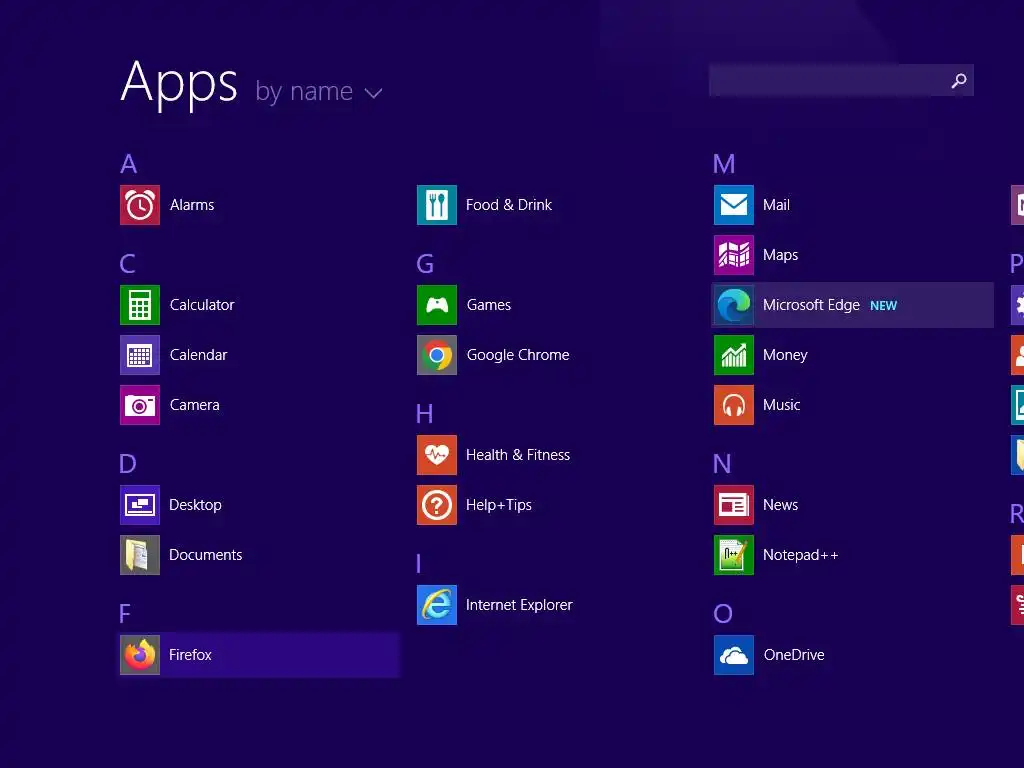Click the "Health & Fitness" label

pyautogui.click(x=518, y=455)
